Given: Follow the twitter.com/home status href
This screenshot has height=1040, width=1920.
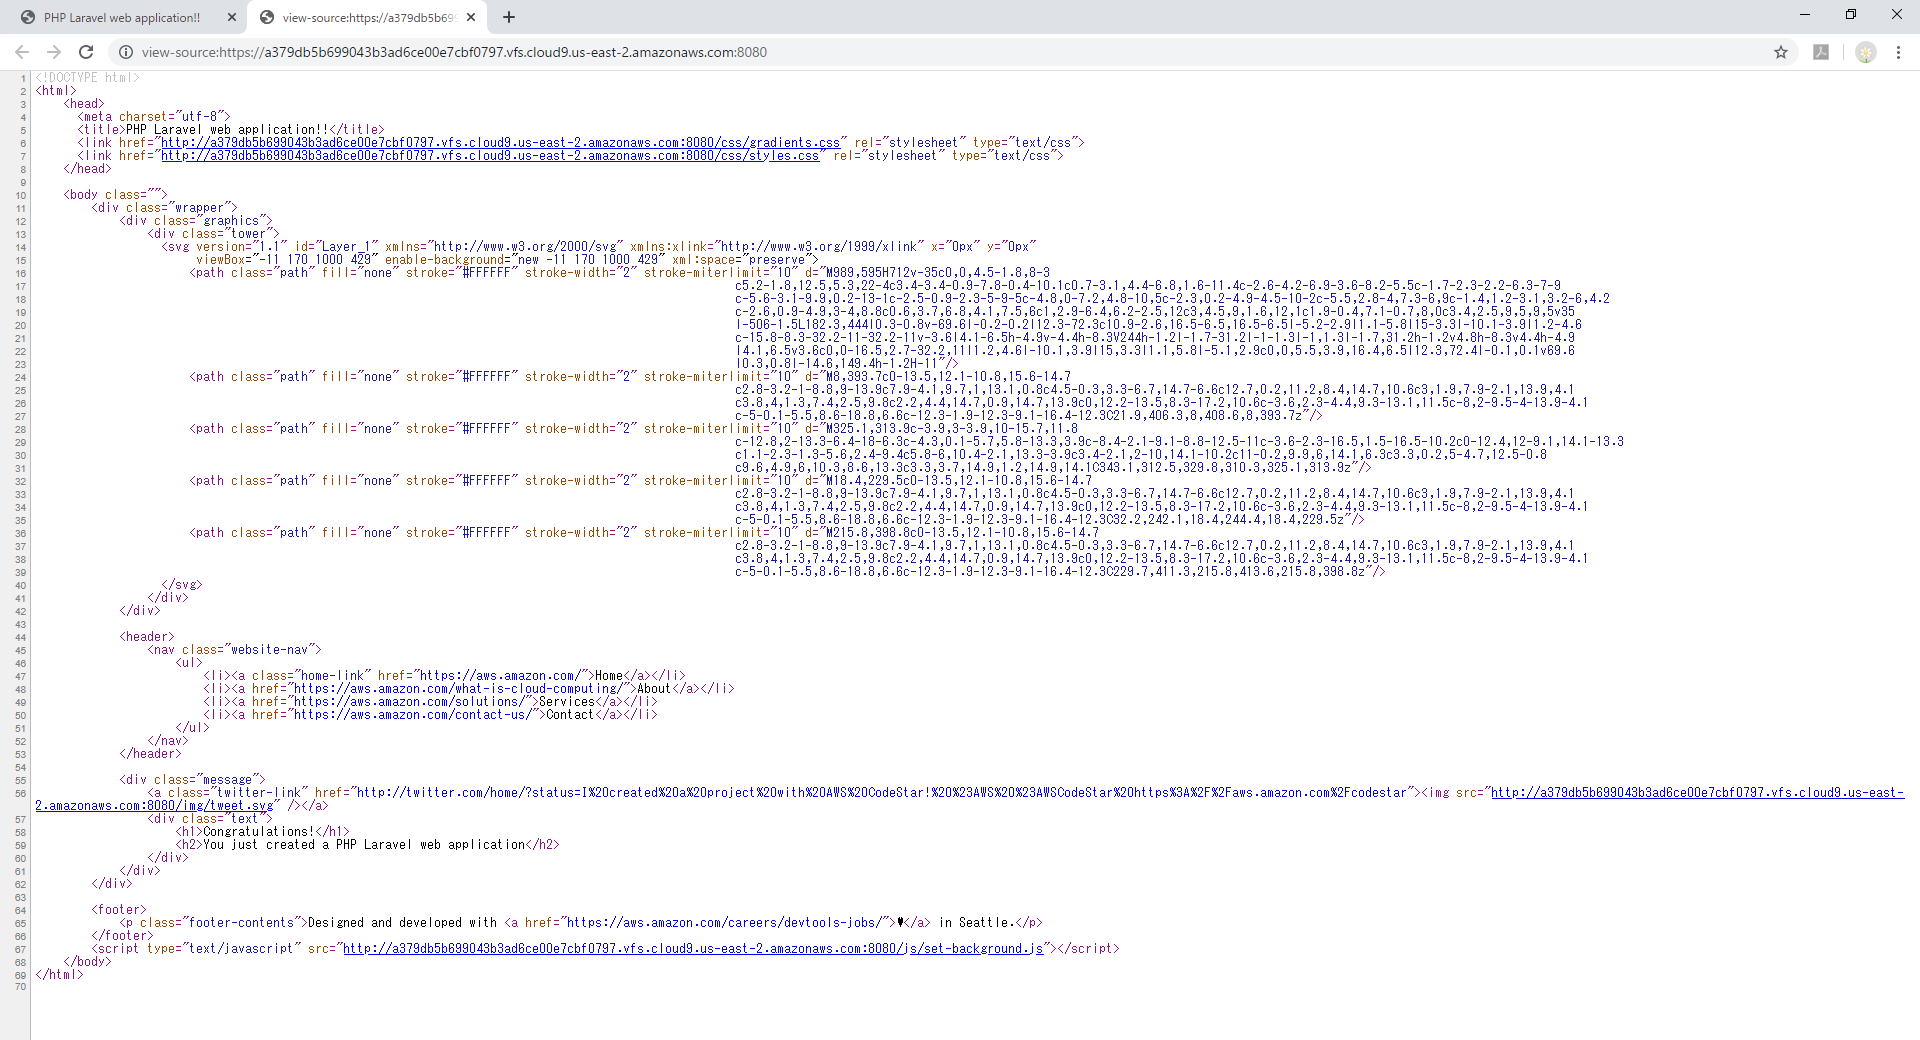Looking at the screenshot, I should click(x=883, y=793).
